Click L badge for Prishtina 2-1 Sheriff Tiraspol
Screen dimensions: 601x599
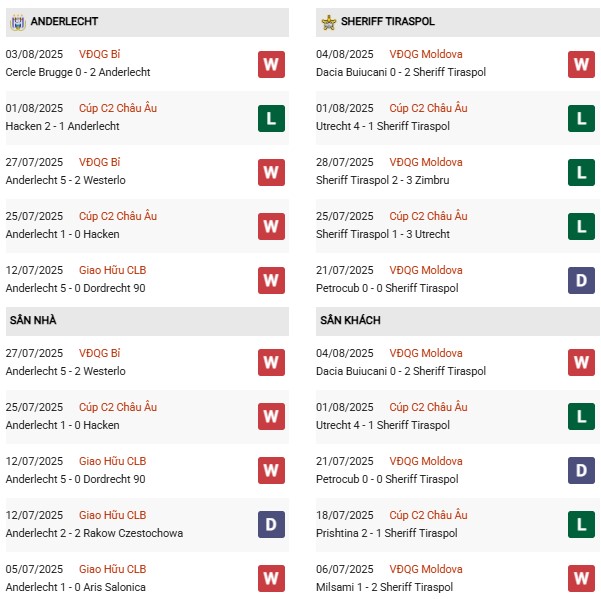[x=581, y=525]
